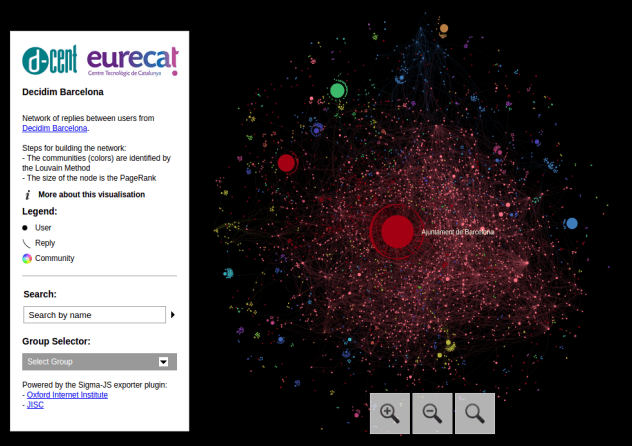Select the large green community node
Viewport: 632px width, 446px height.
click(x=337, y=91)
